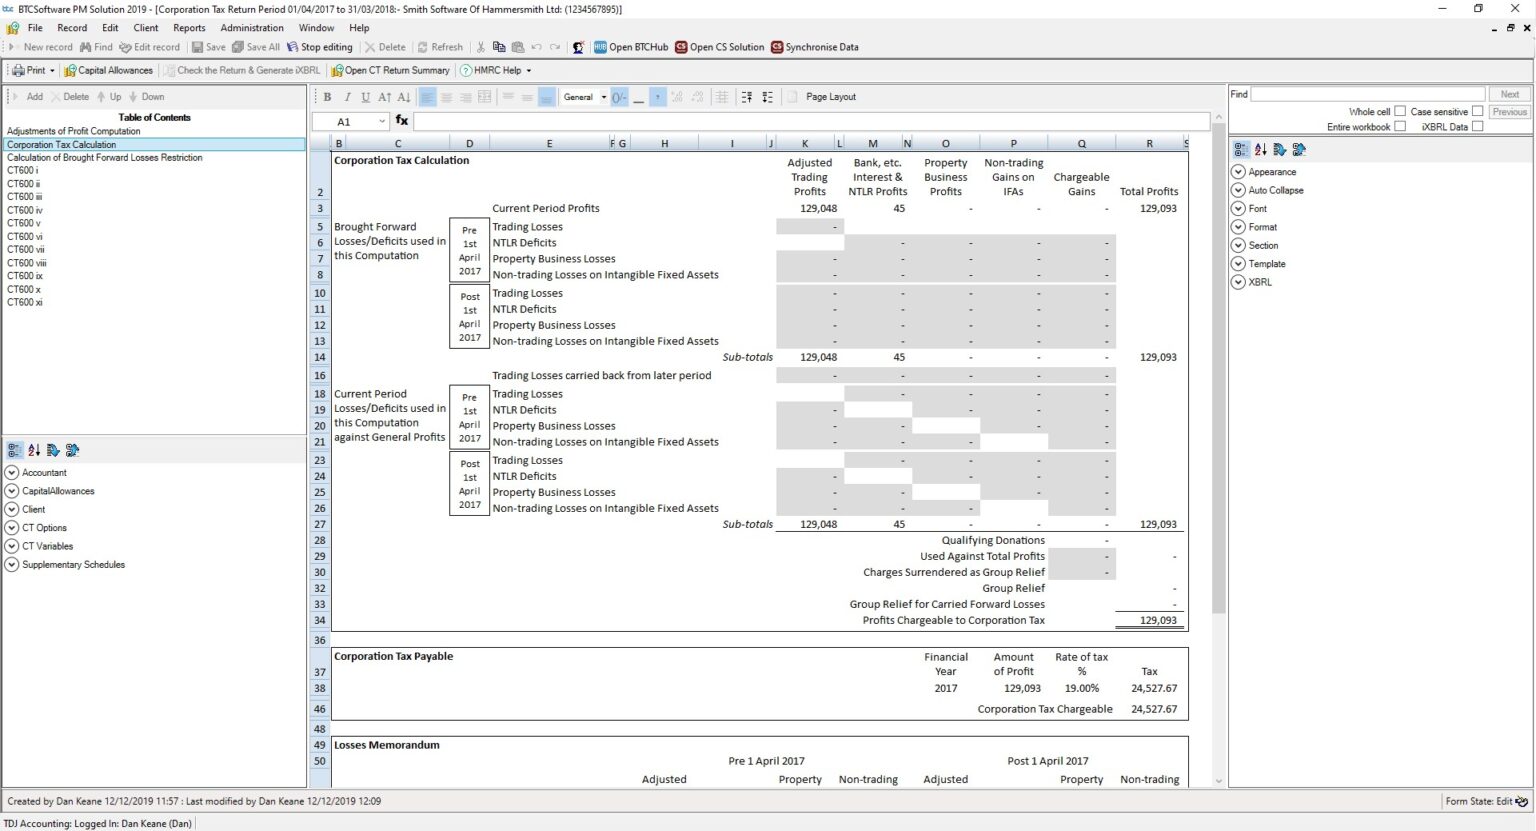Click the Find binoculars toolbar button

click(97, 47)
